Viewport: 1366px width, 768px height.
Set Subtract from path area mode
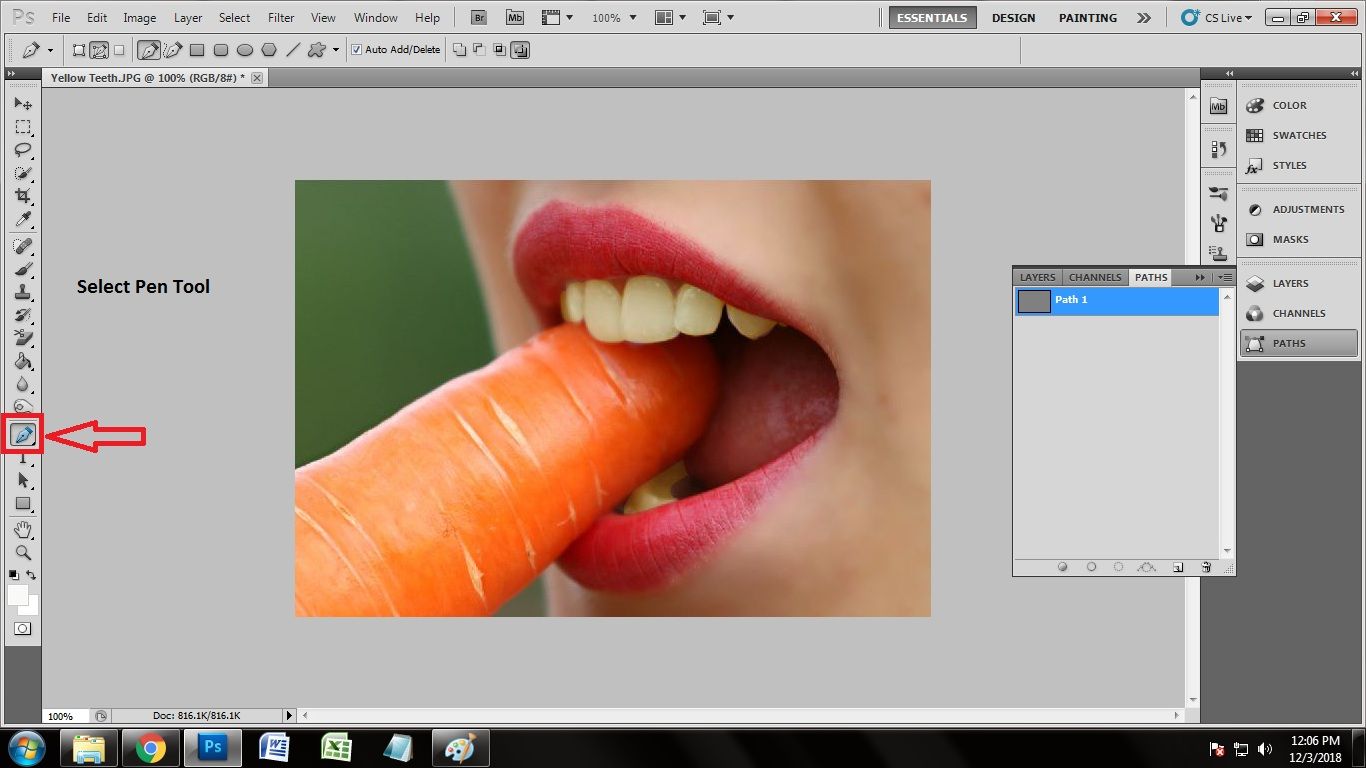click(x=479, y=49)
